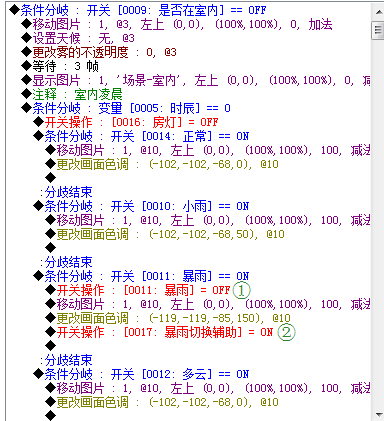The image size is (384, 421).
Task: Select the 分歧结束 row closing the 正常 branch
Action: (x=66, y=192)
